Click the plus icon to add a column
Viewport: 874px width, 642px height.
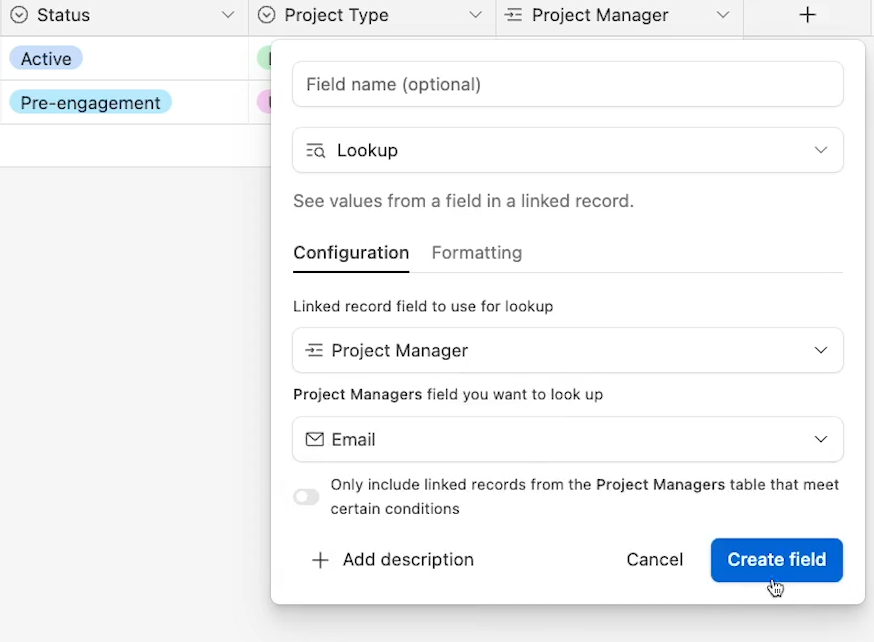click(x=807, y=15)
